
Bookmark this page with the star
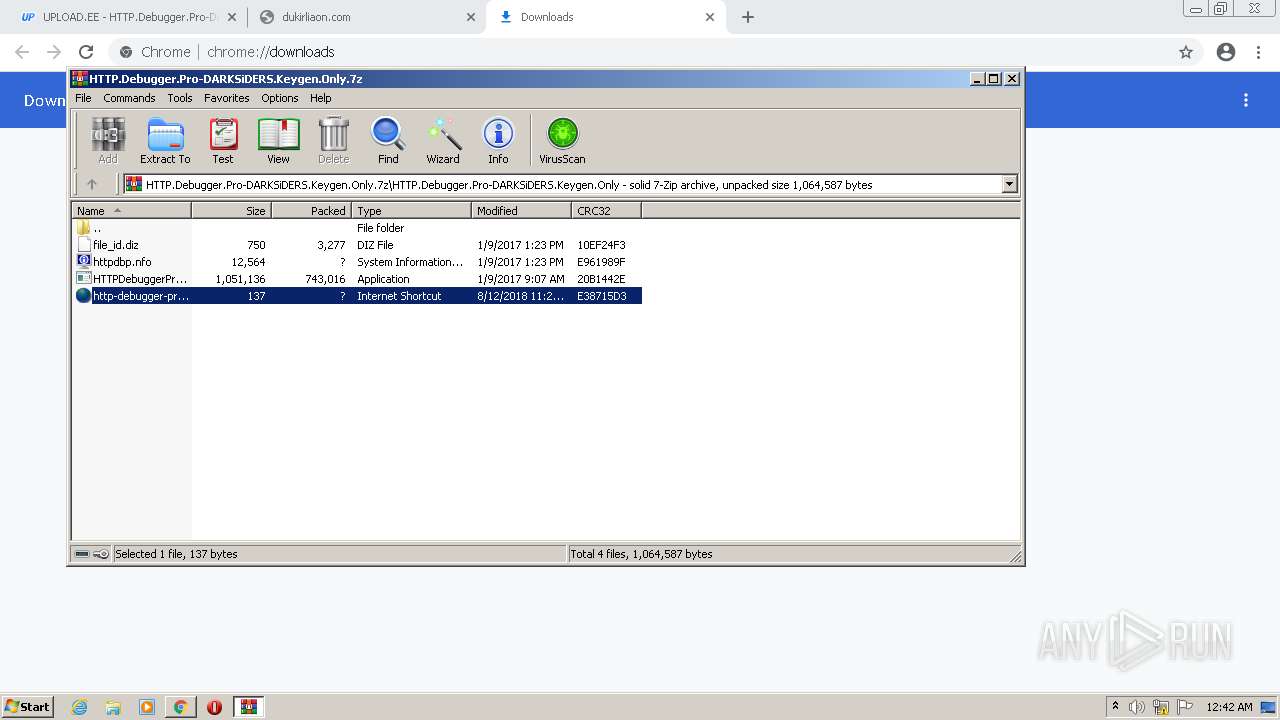pos(1186,52)
